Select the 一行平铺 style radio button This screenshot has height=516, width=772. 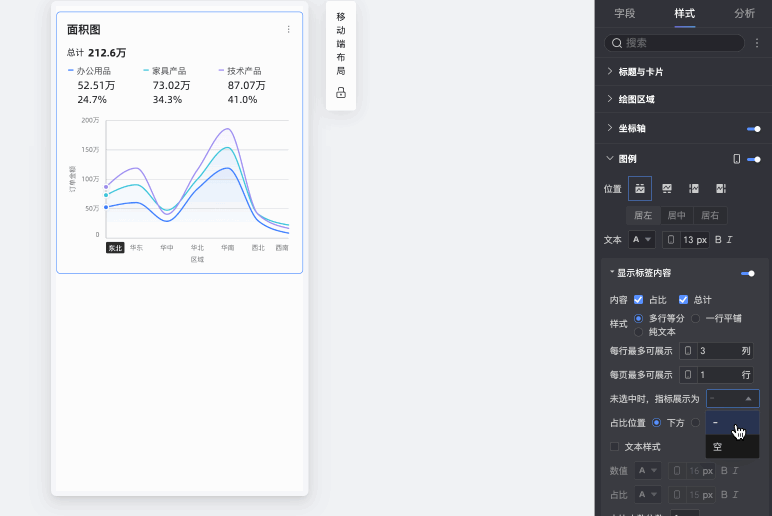[695, 319]
